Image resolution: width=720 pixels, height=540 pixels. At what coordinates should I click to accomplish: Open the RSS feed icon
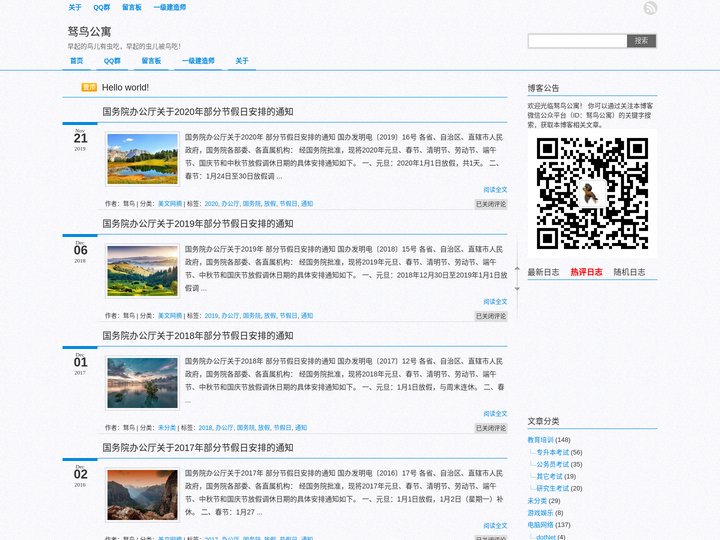650,8
